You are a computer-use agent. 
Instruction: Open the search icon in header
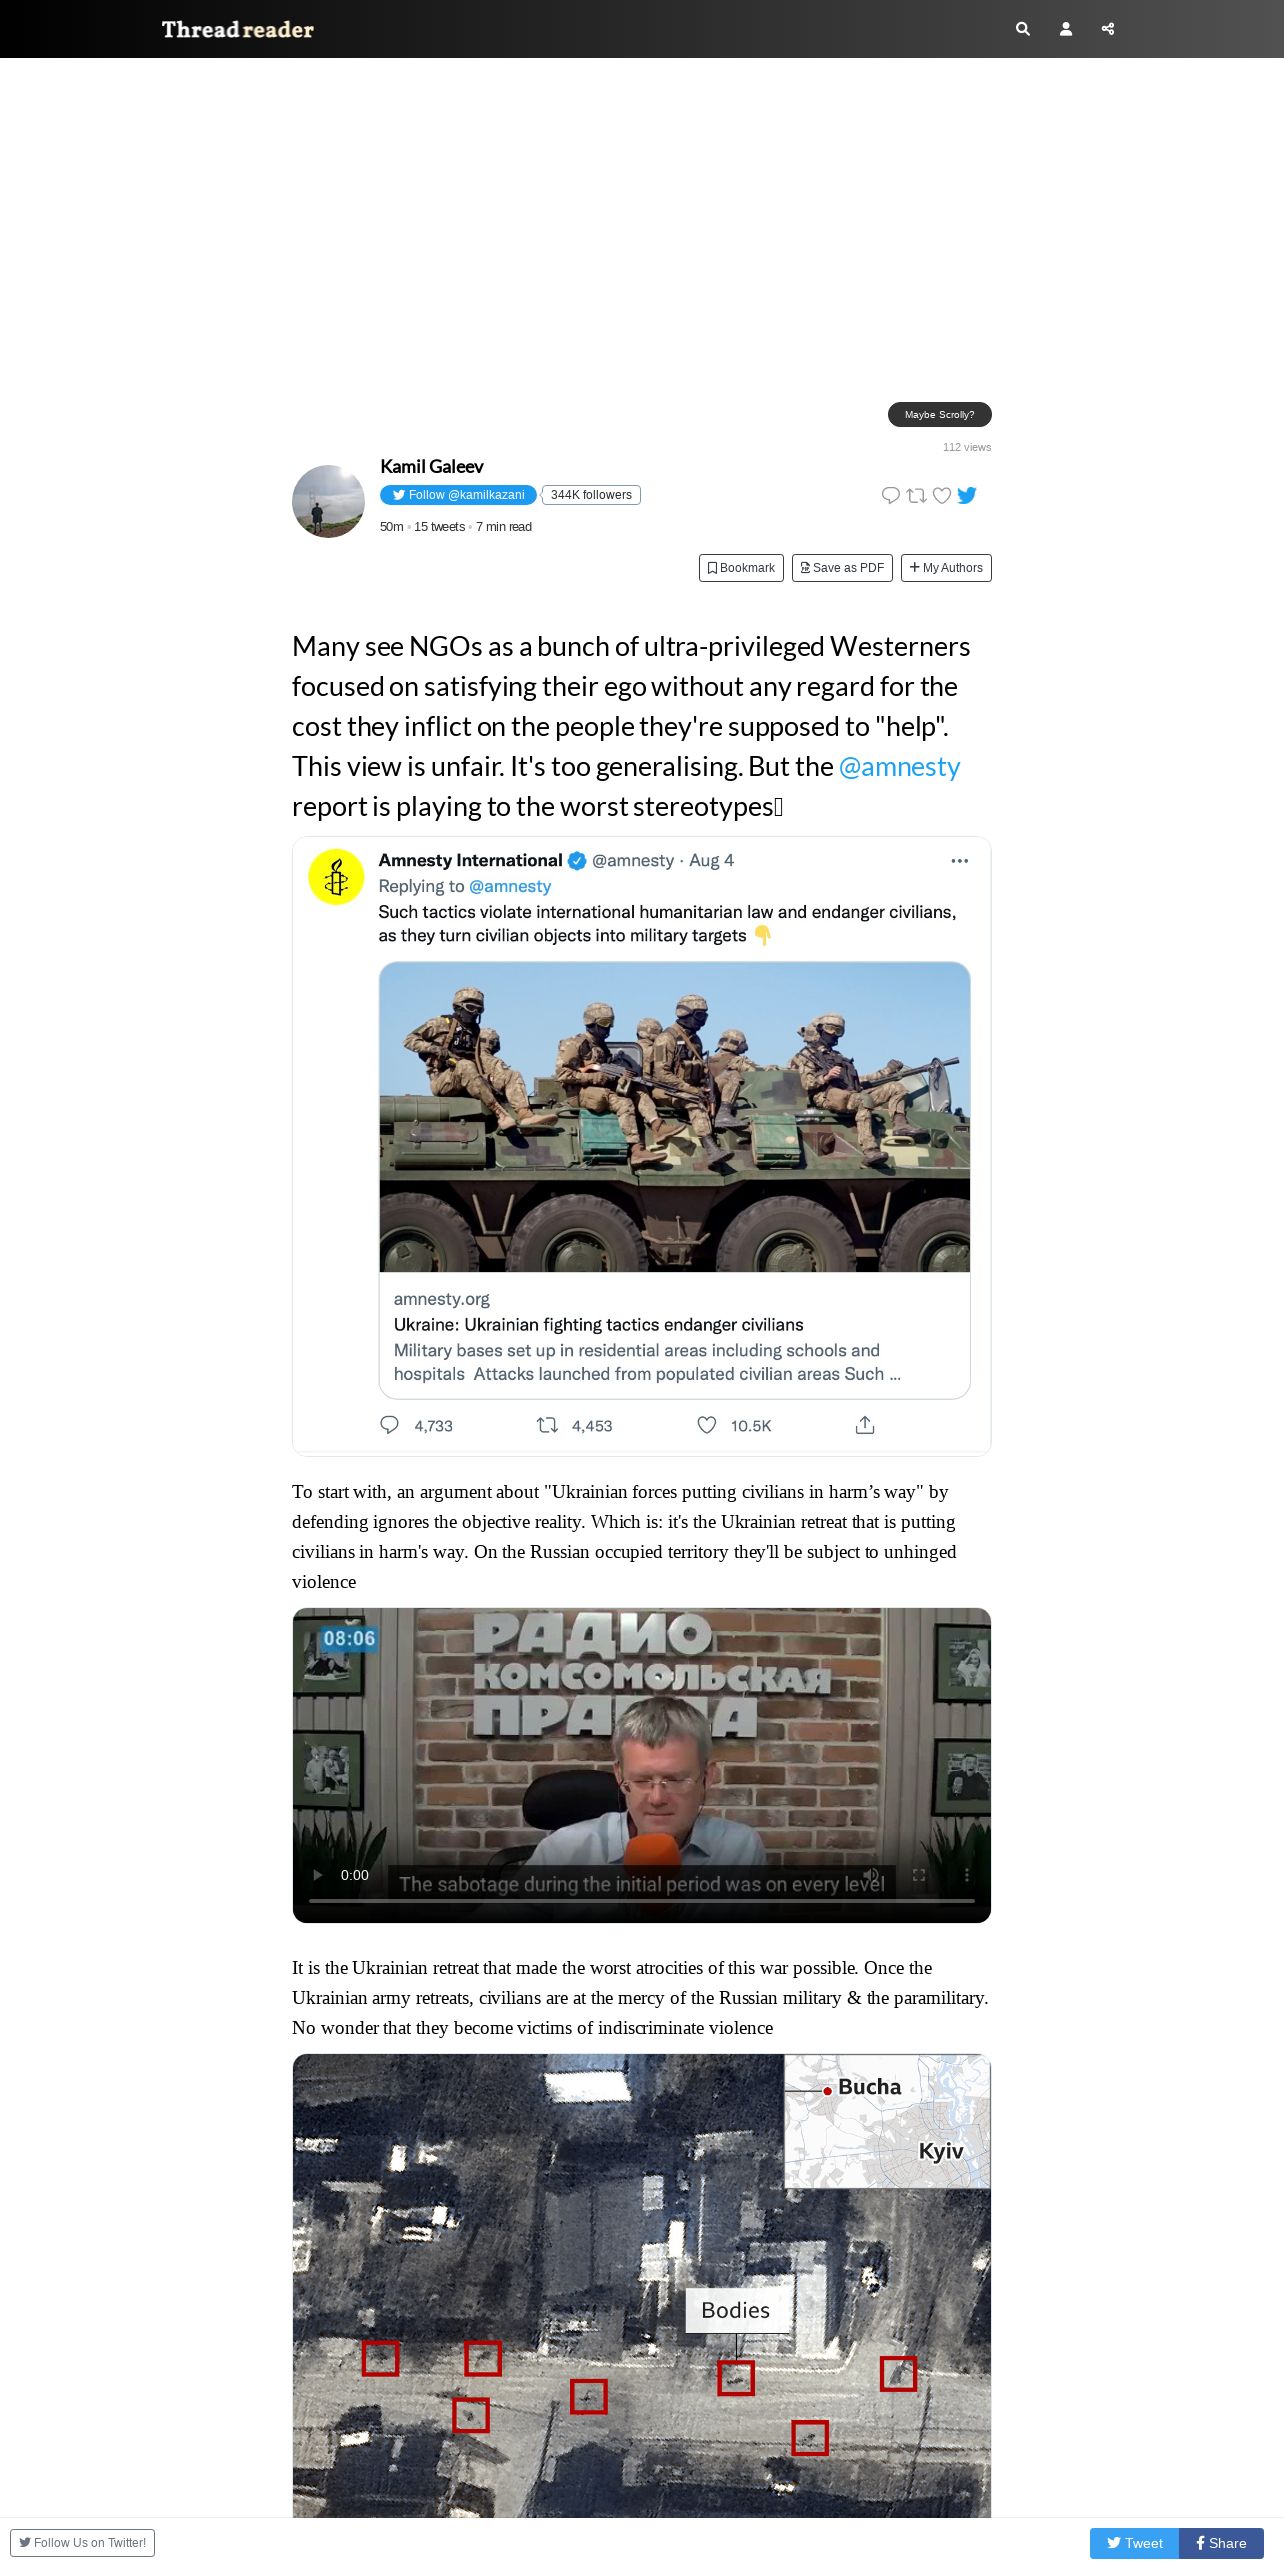pyautogui.click(x=1022, y=29)
